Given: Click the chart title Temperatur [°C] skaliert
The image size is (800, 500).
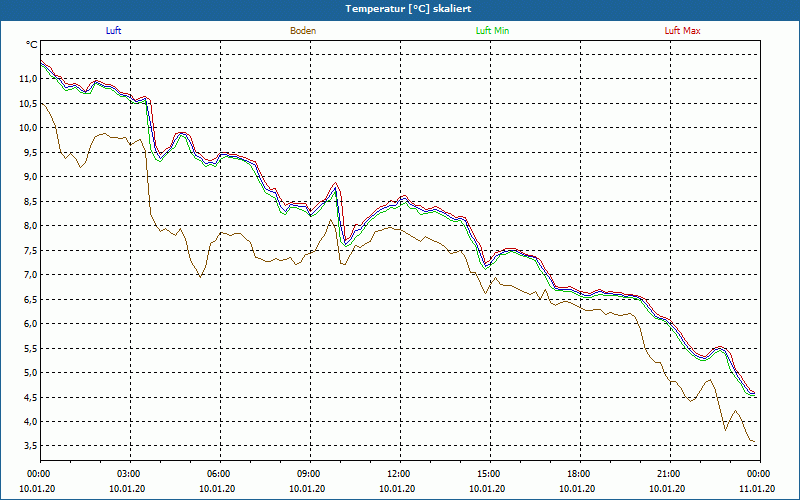Looking at the screenshot, I should 408,9.
